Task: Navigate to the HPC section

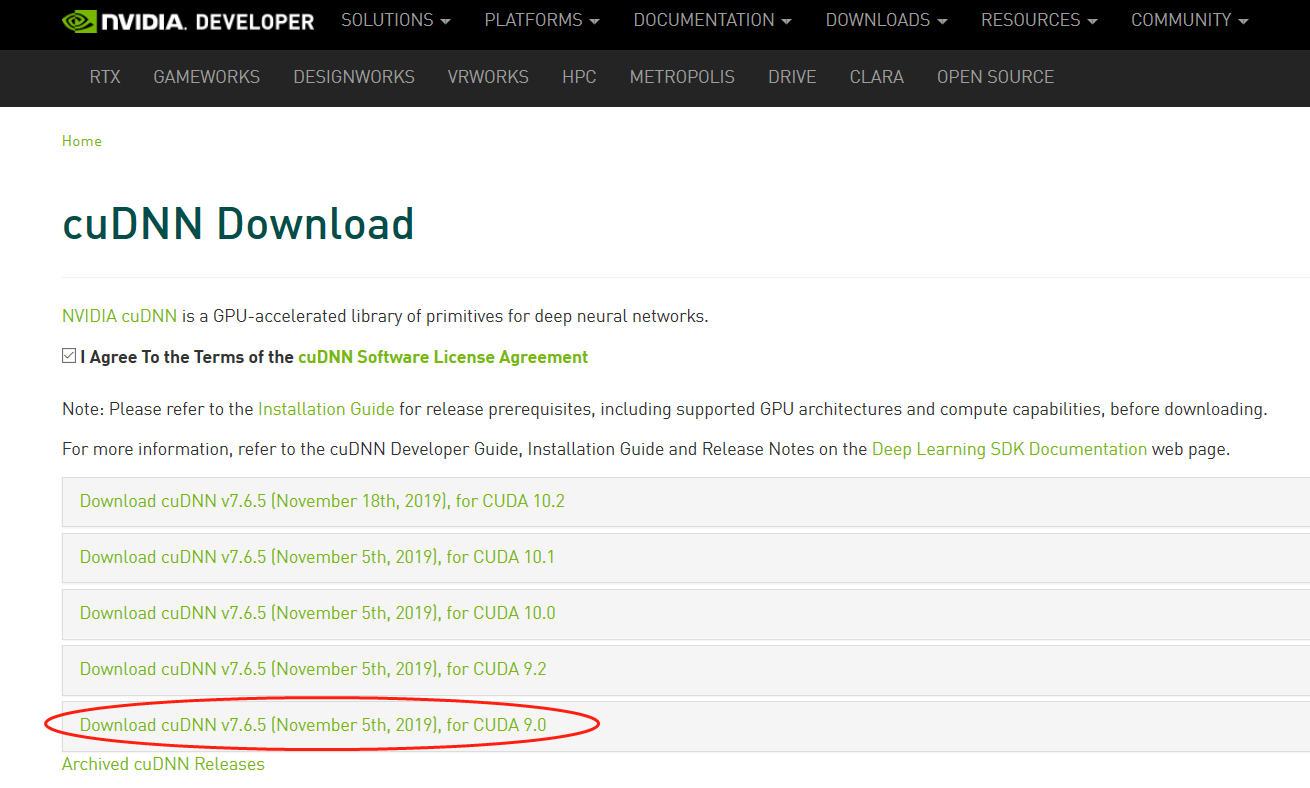Action: (x=579, y=77)
